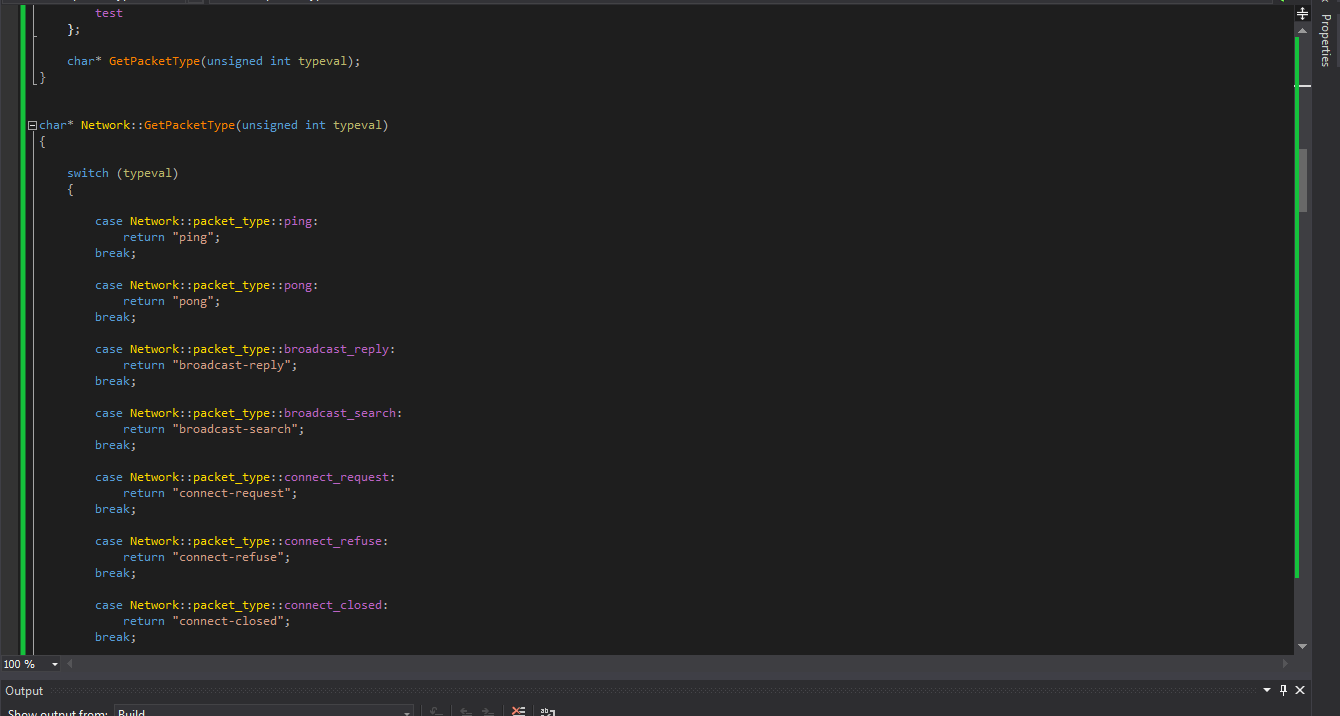
Task: Click the horizontal scrollbar right arrow
Action: 1286,664
